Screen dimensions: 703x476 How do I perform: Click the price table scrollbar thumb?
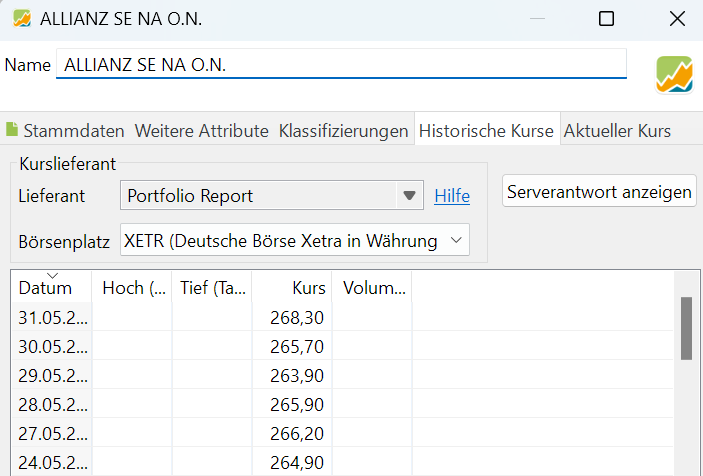point(686,328)
